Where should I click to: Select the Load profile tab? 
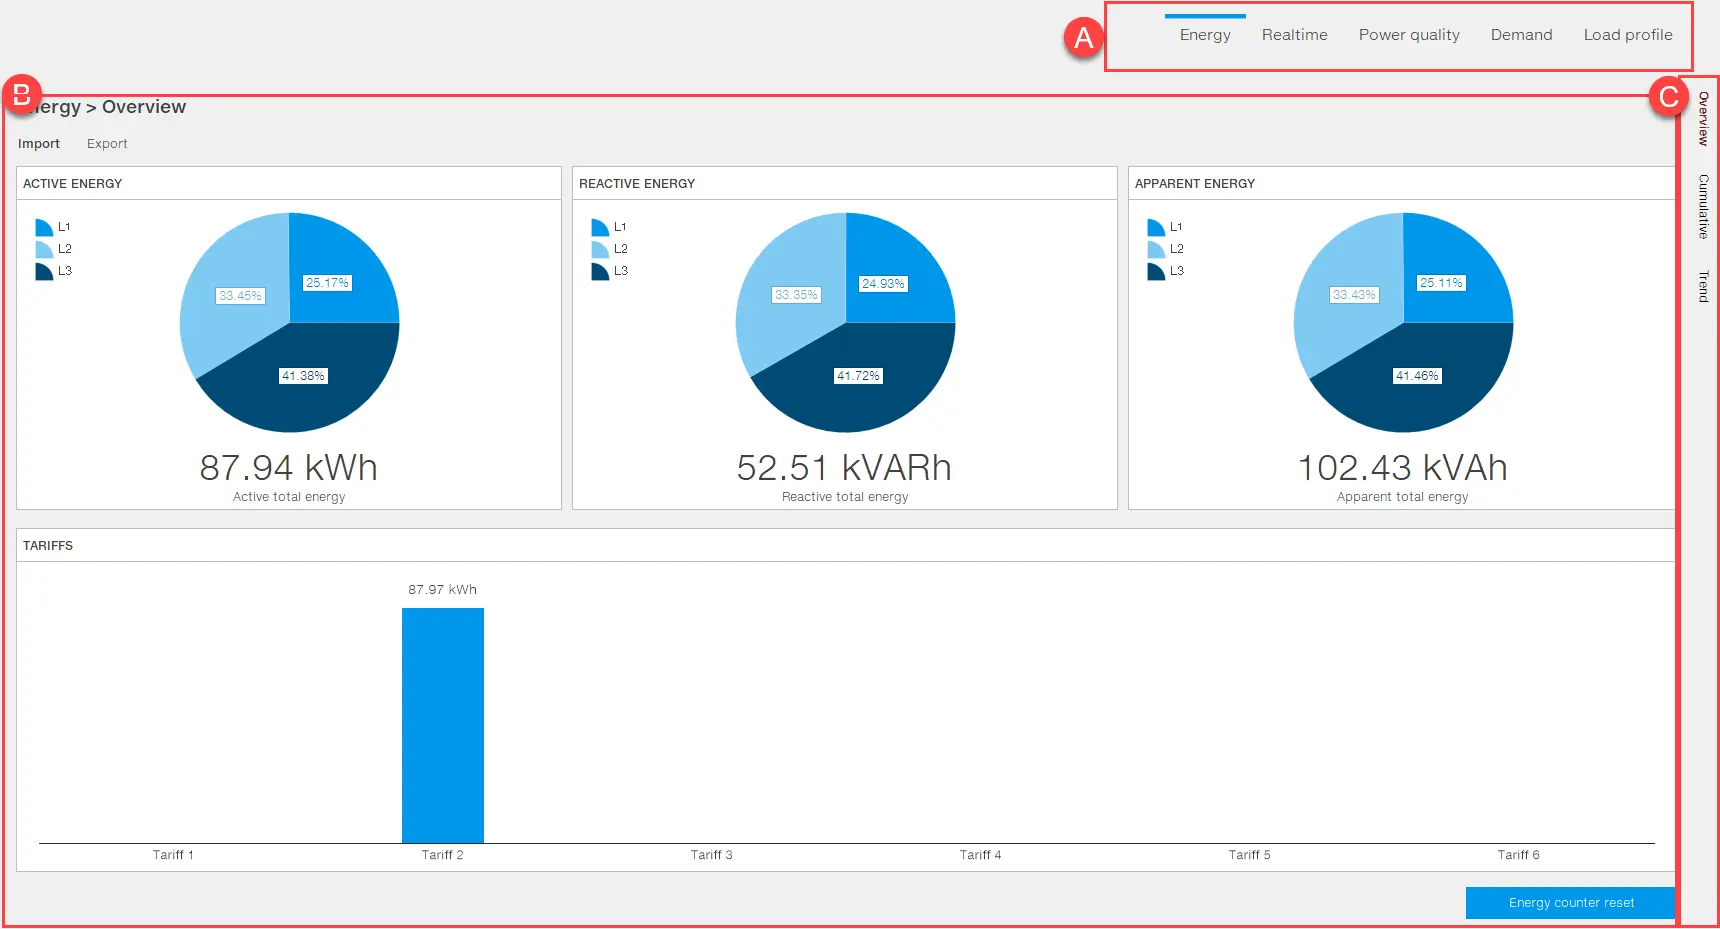pos(1627,35)
